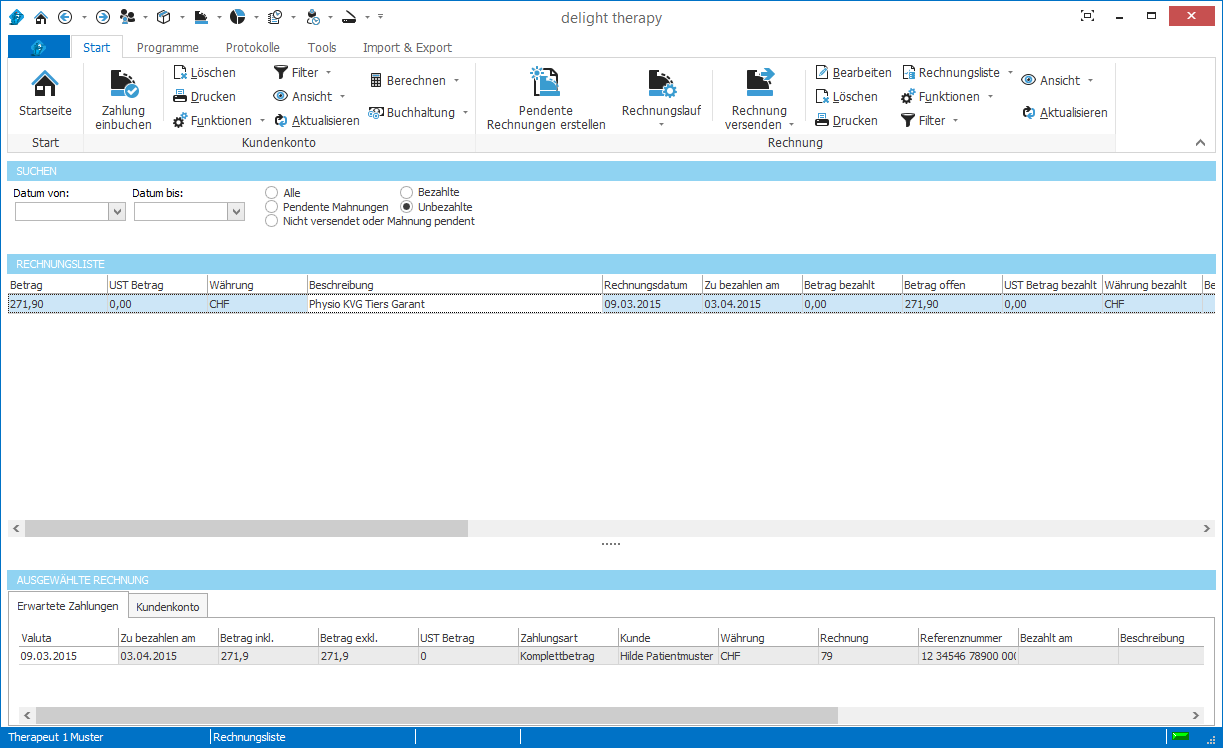Click Drucken in the Kundenkonto group

(204, 97)
